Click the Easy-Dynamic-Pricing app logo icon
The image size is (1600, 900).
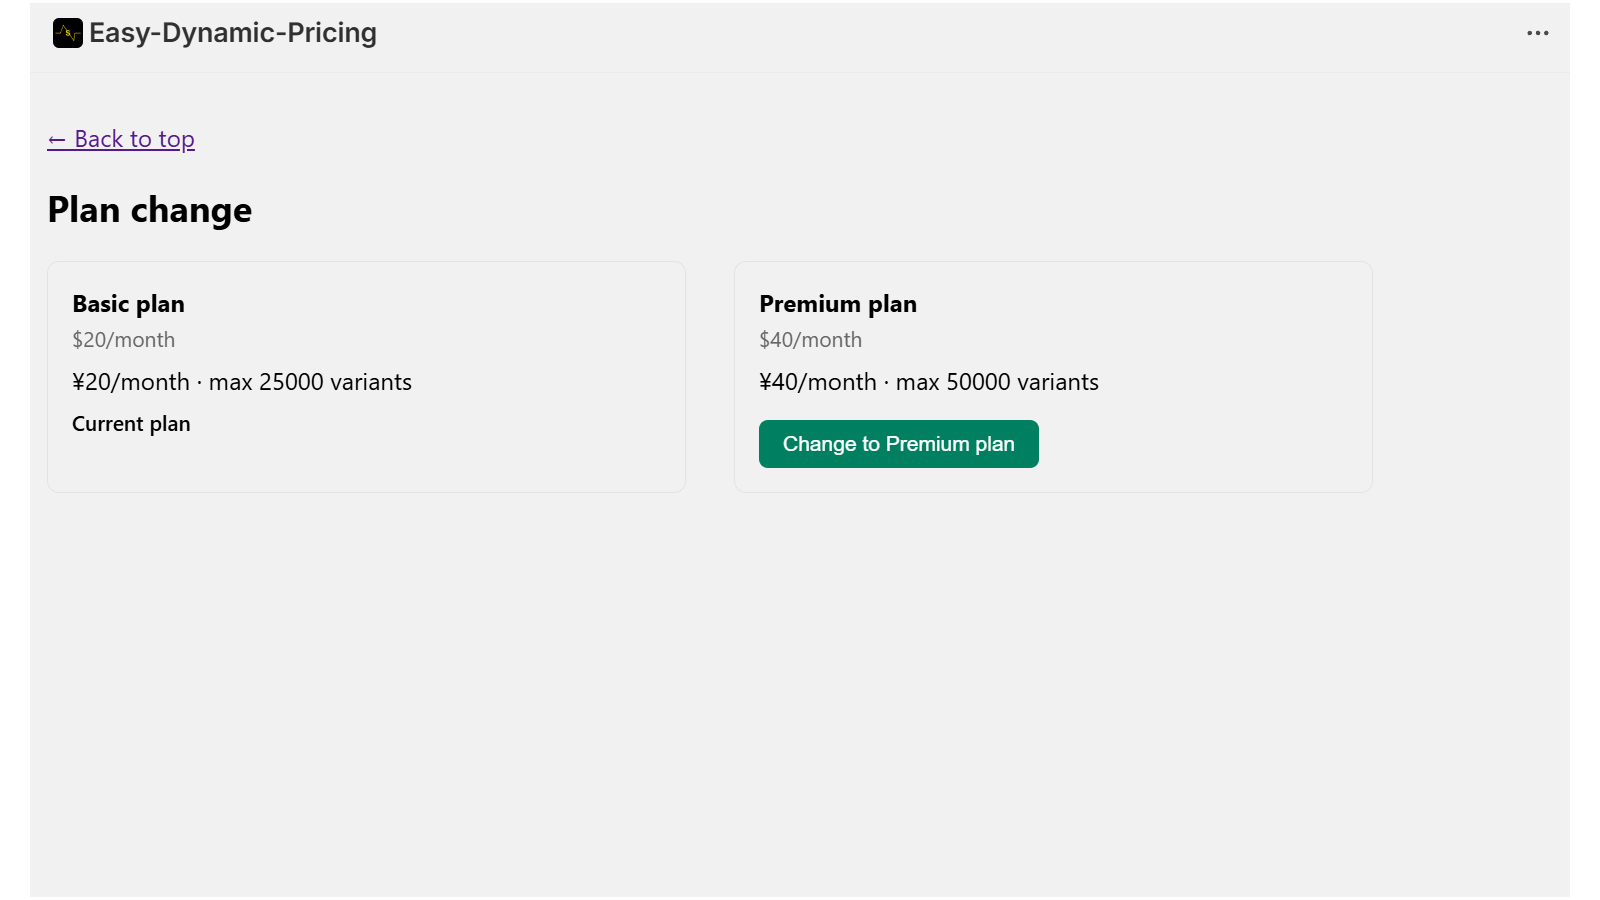[66, 32]
